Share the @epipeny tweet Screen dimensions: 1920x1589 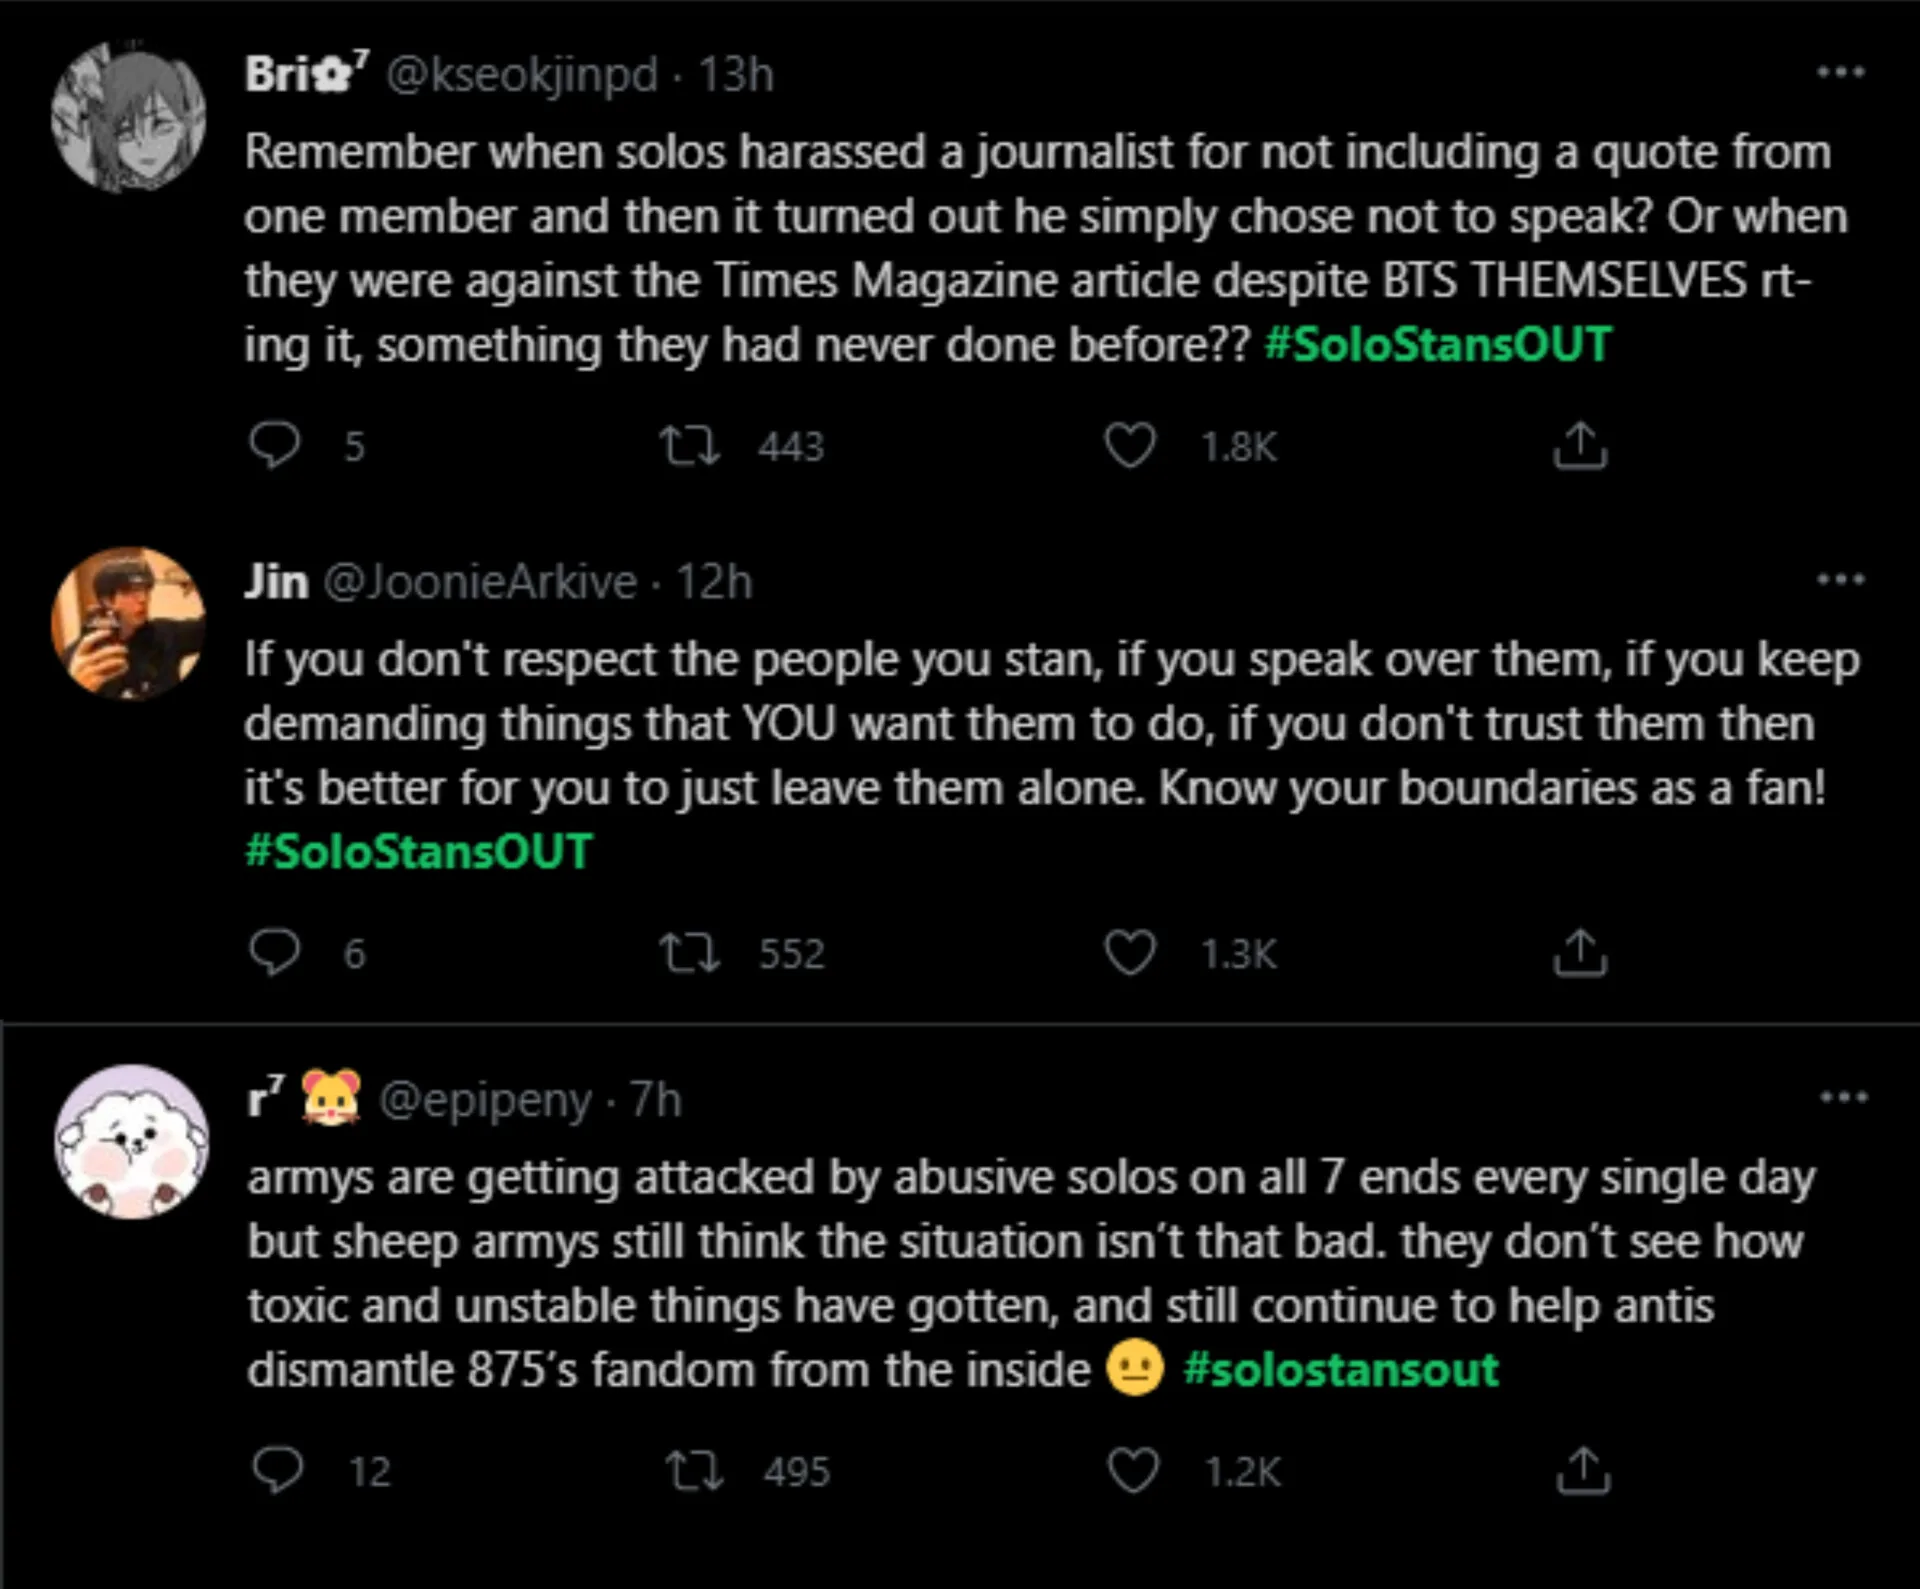coord(1583,1470)
